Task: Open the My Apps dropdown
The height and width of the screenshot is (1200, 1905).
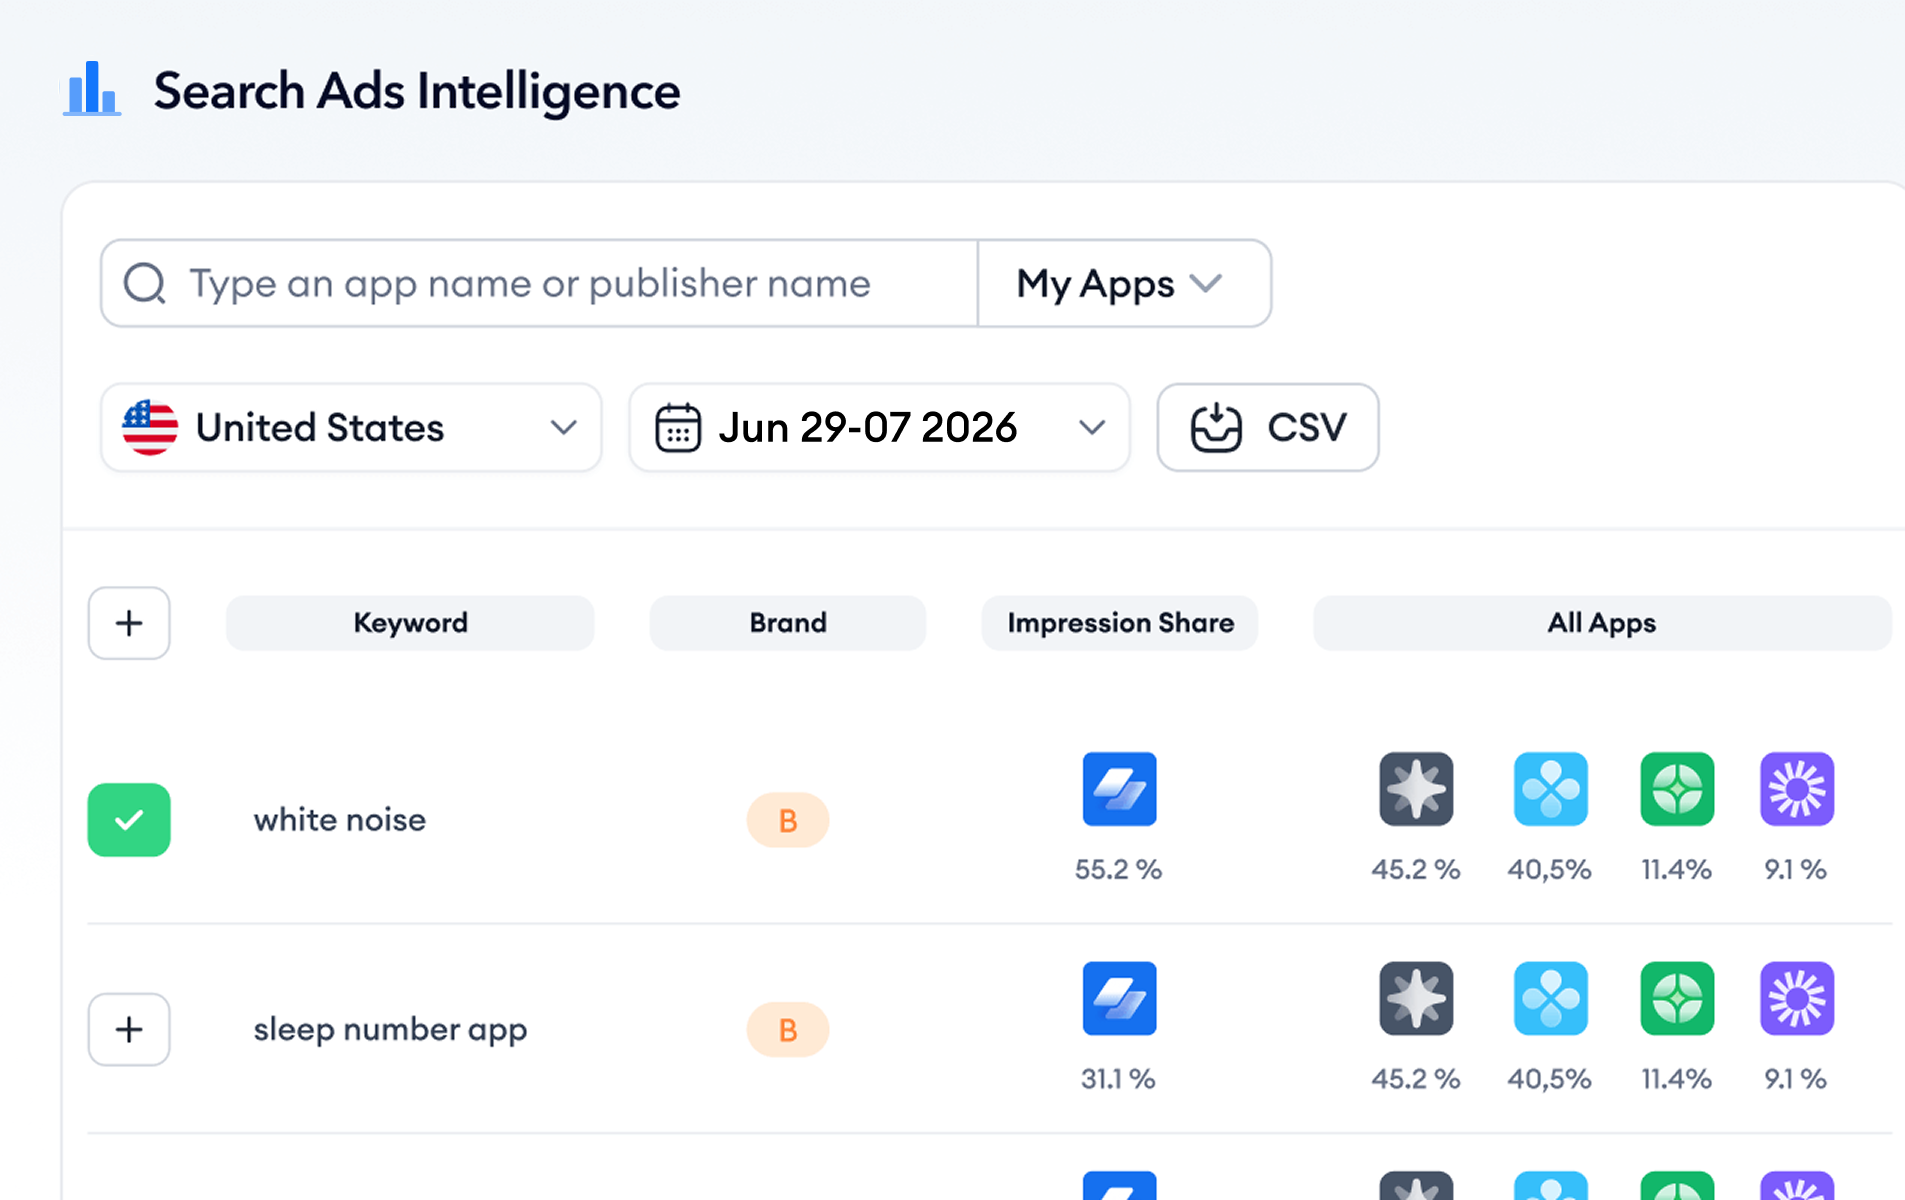Action: point(1124,283)
